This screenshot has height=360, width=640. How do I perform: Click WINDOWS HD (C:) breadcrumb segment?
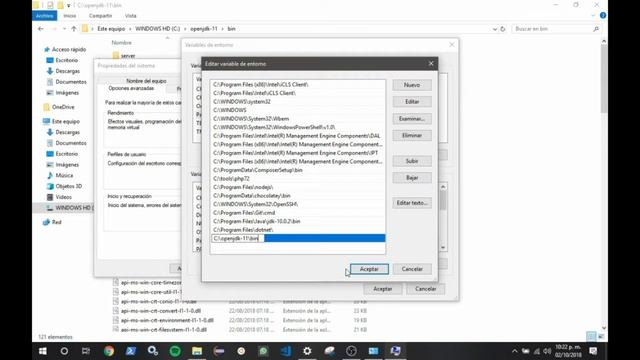point(158,29)
